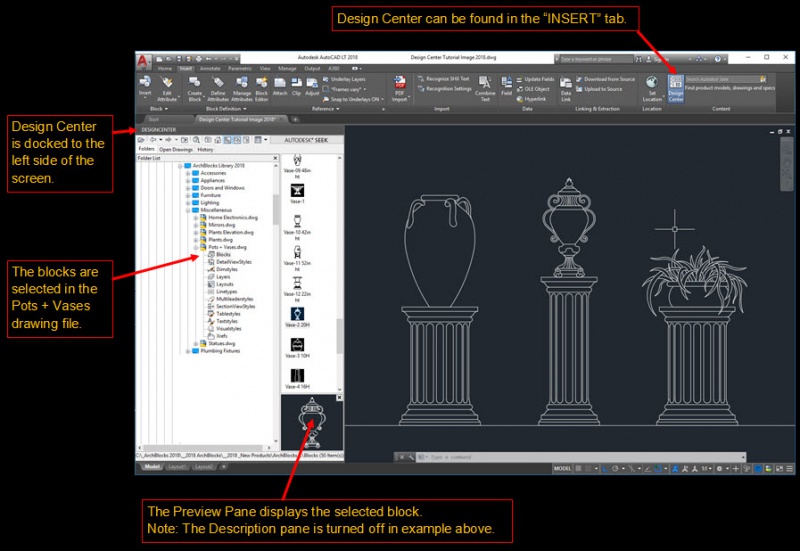Click the undo arrow in quick access toolbar
The image size is (800, 551).
(208, 59)
